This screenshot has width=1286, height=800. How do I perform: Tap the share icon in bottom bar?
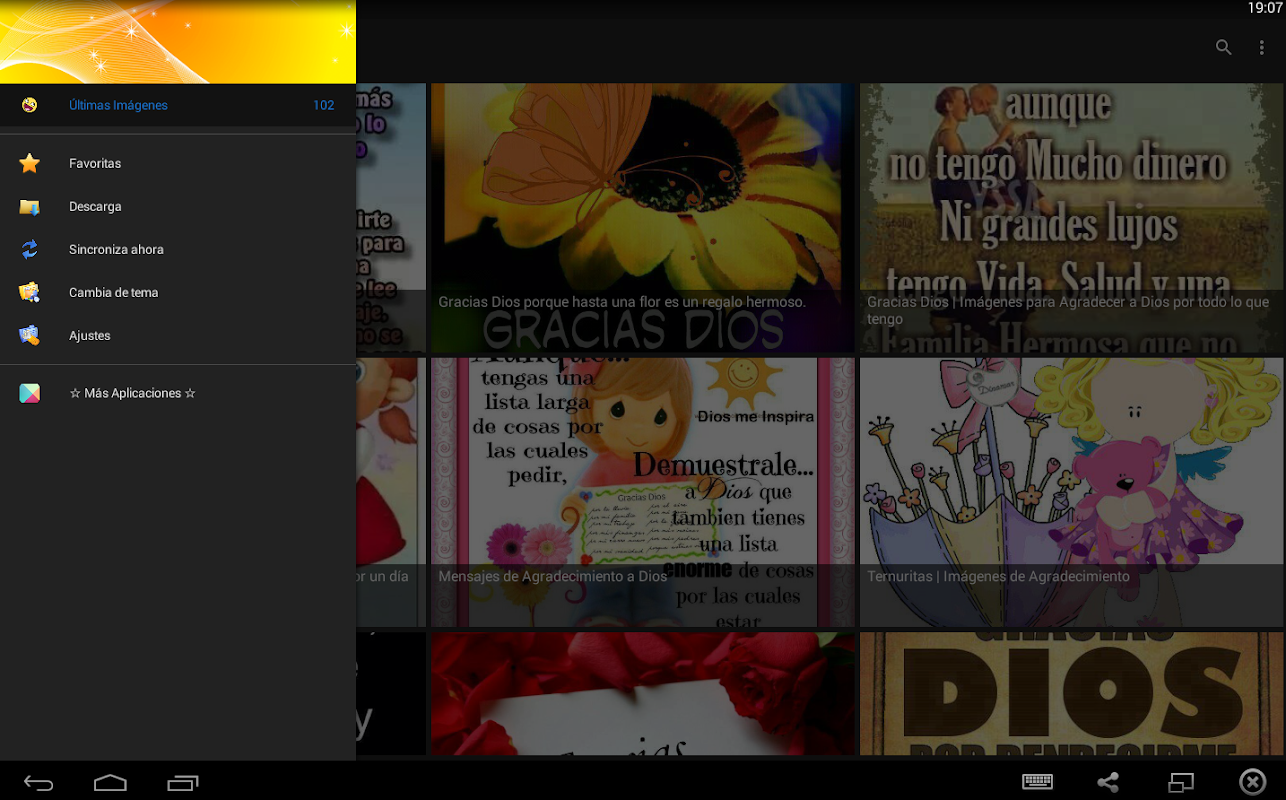tap(1108, 782)
